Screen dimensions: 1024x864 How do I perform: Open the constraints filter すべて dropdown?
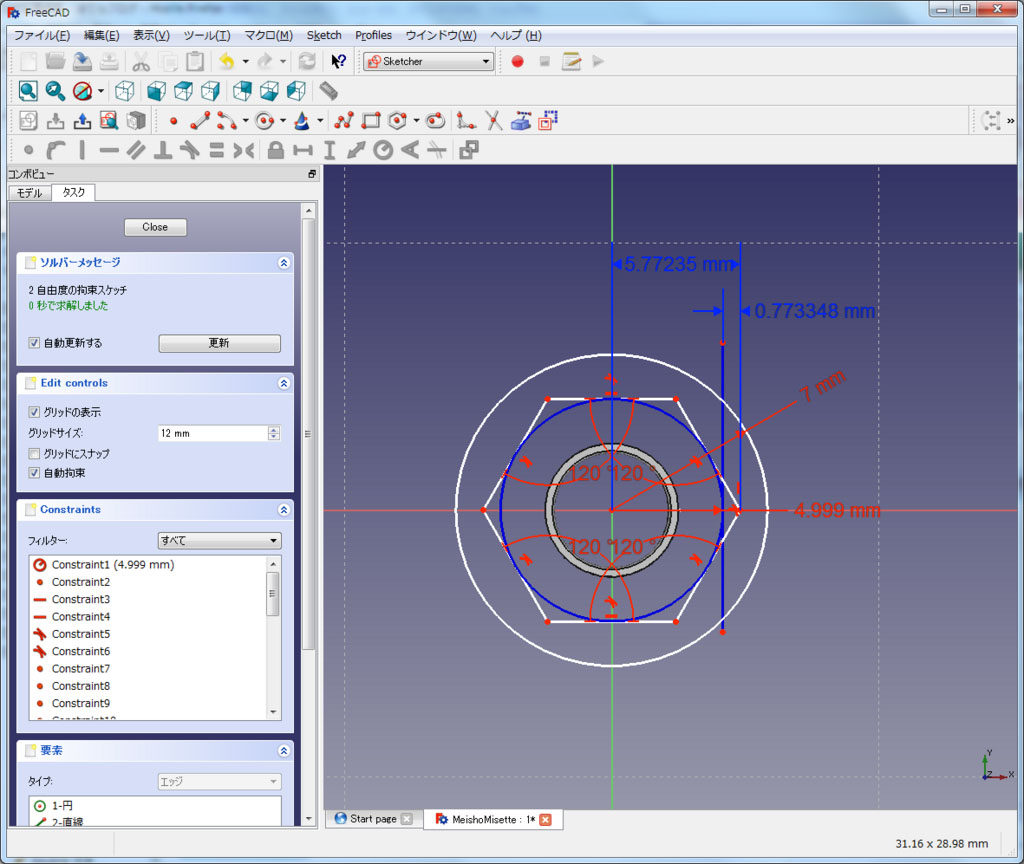pyautogui.click(x=219, y=541)
